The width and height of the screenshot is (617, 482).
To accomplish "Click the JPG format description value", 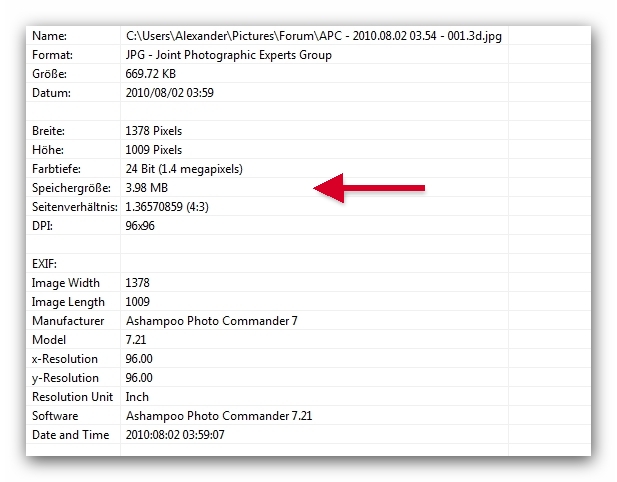I will pyautogui.click(x=228, y=55).
